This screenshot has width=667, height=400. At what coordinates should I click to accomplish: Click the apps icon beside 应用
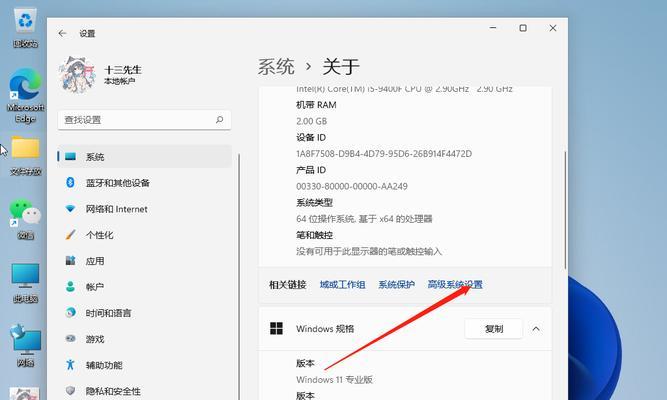point(70,260)
